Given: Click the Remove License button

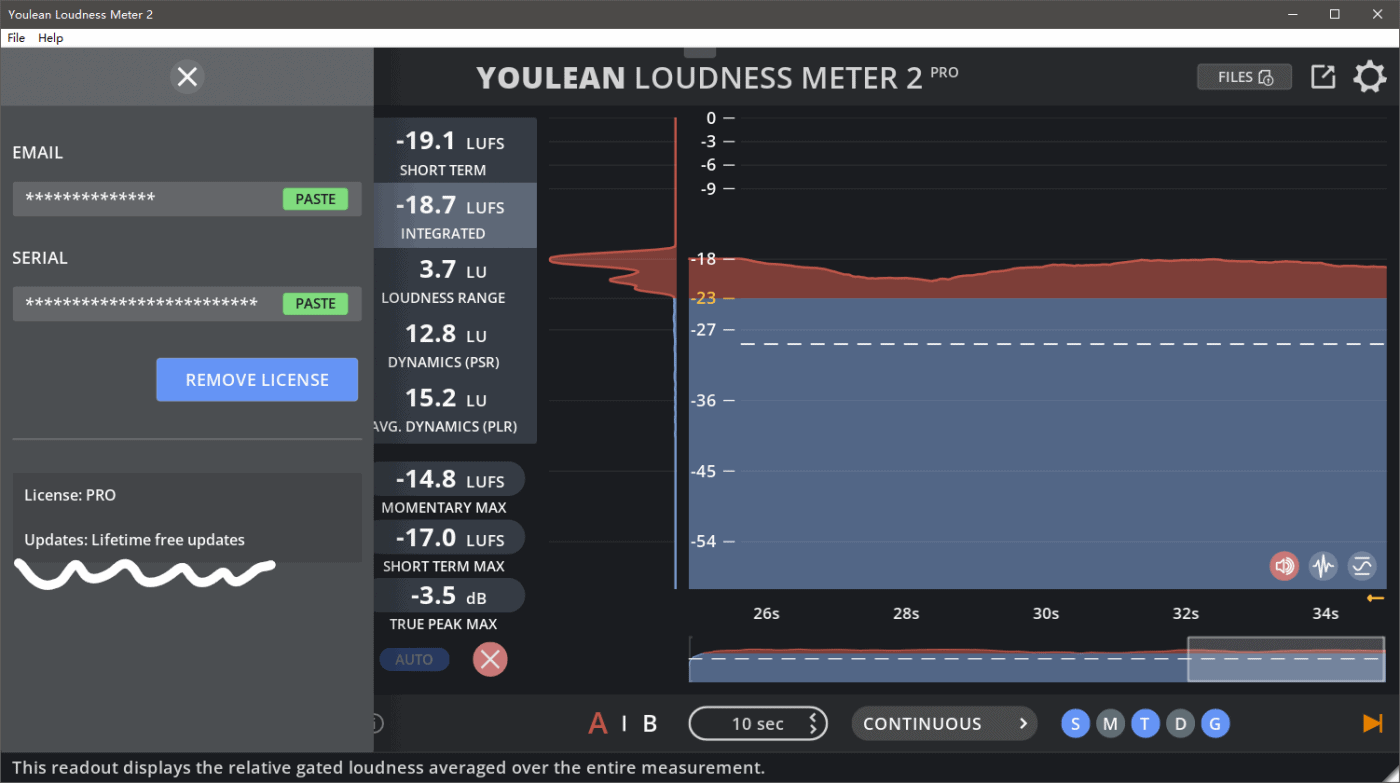Looking at the screenshot, I should (257, 380).
